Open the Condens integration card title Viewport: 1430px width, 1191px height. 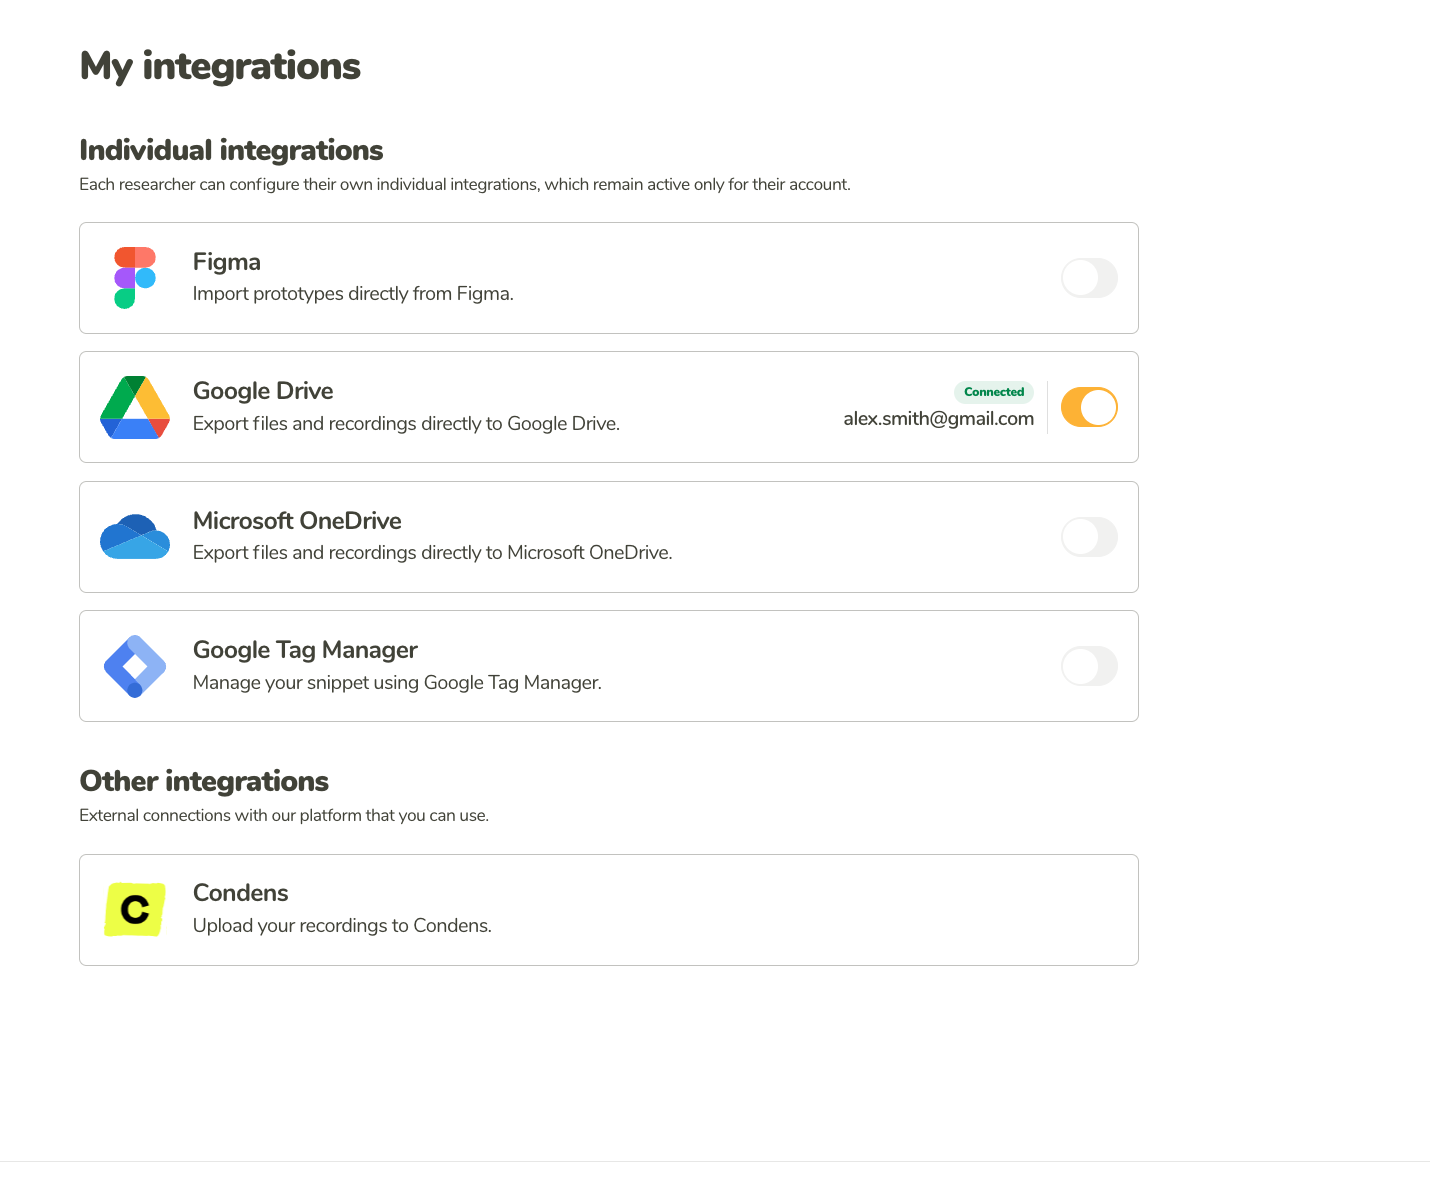click(x=240, y=893)
